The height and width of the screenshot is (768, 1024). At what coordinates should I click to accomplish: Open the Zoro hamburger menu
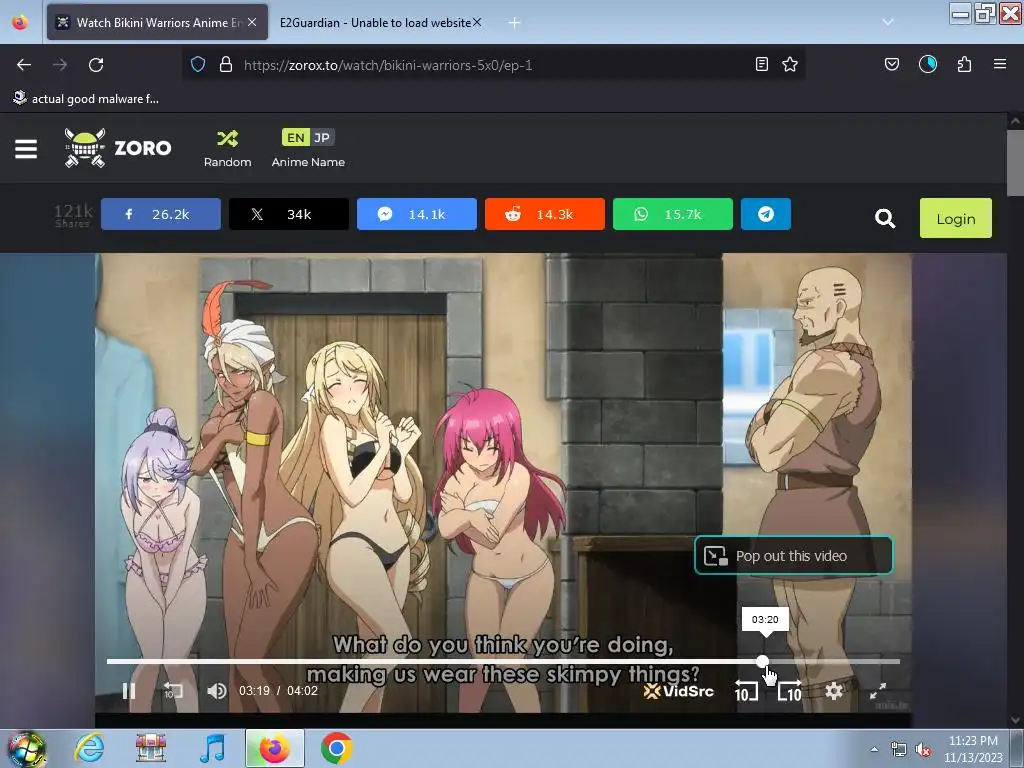pyautogui.click(x=26, y=149)
